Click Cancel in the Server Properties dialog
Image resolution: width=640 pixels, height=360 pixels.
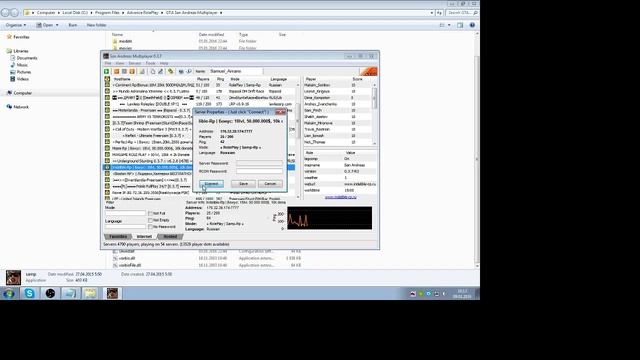(x=270, y=184)
